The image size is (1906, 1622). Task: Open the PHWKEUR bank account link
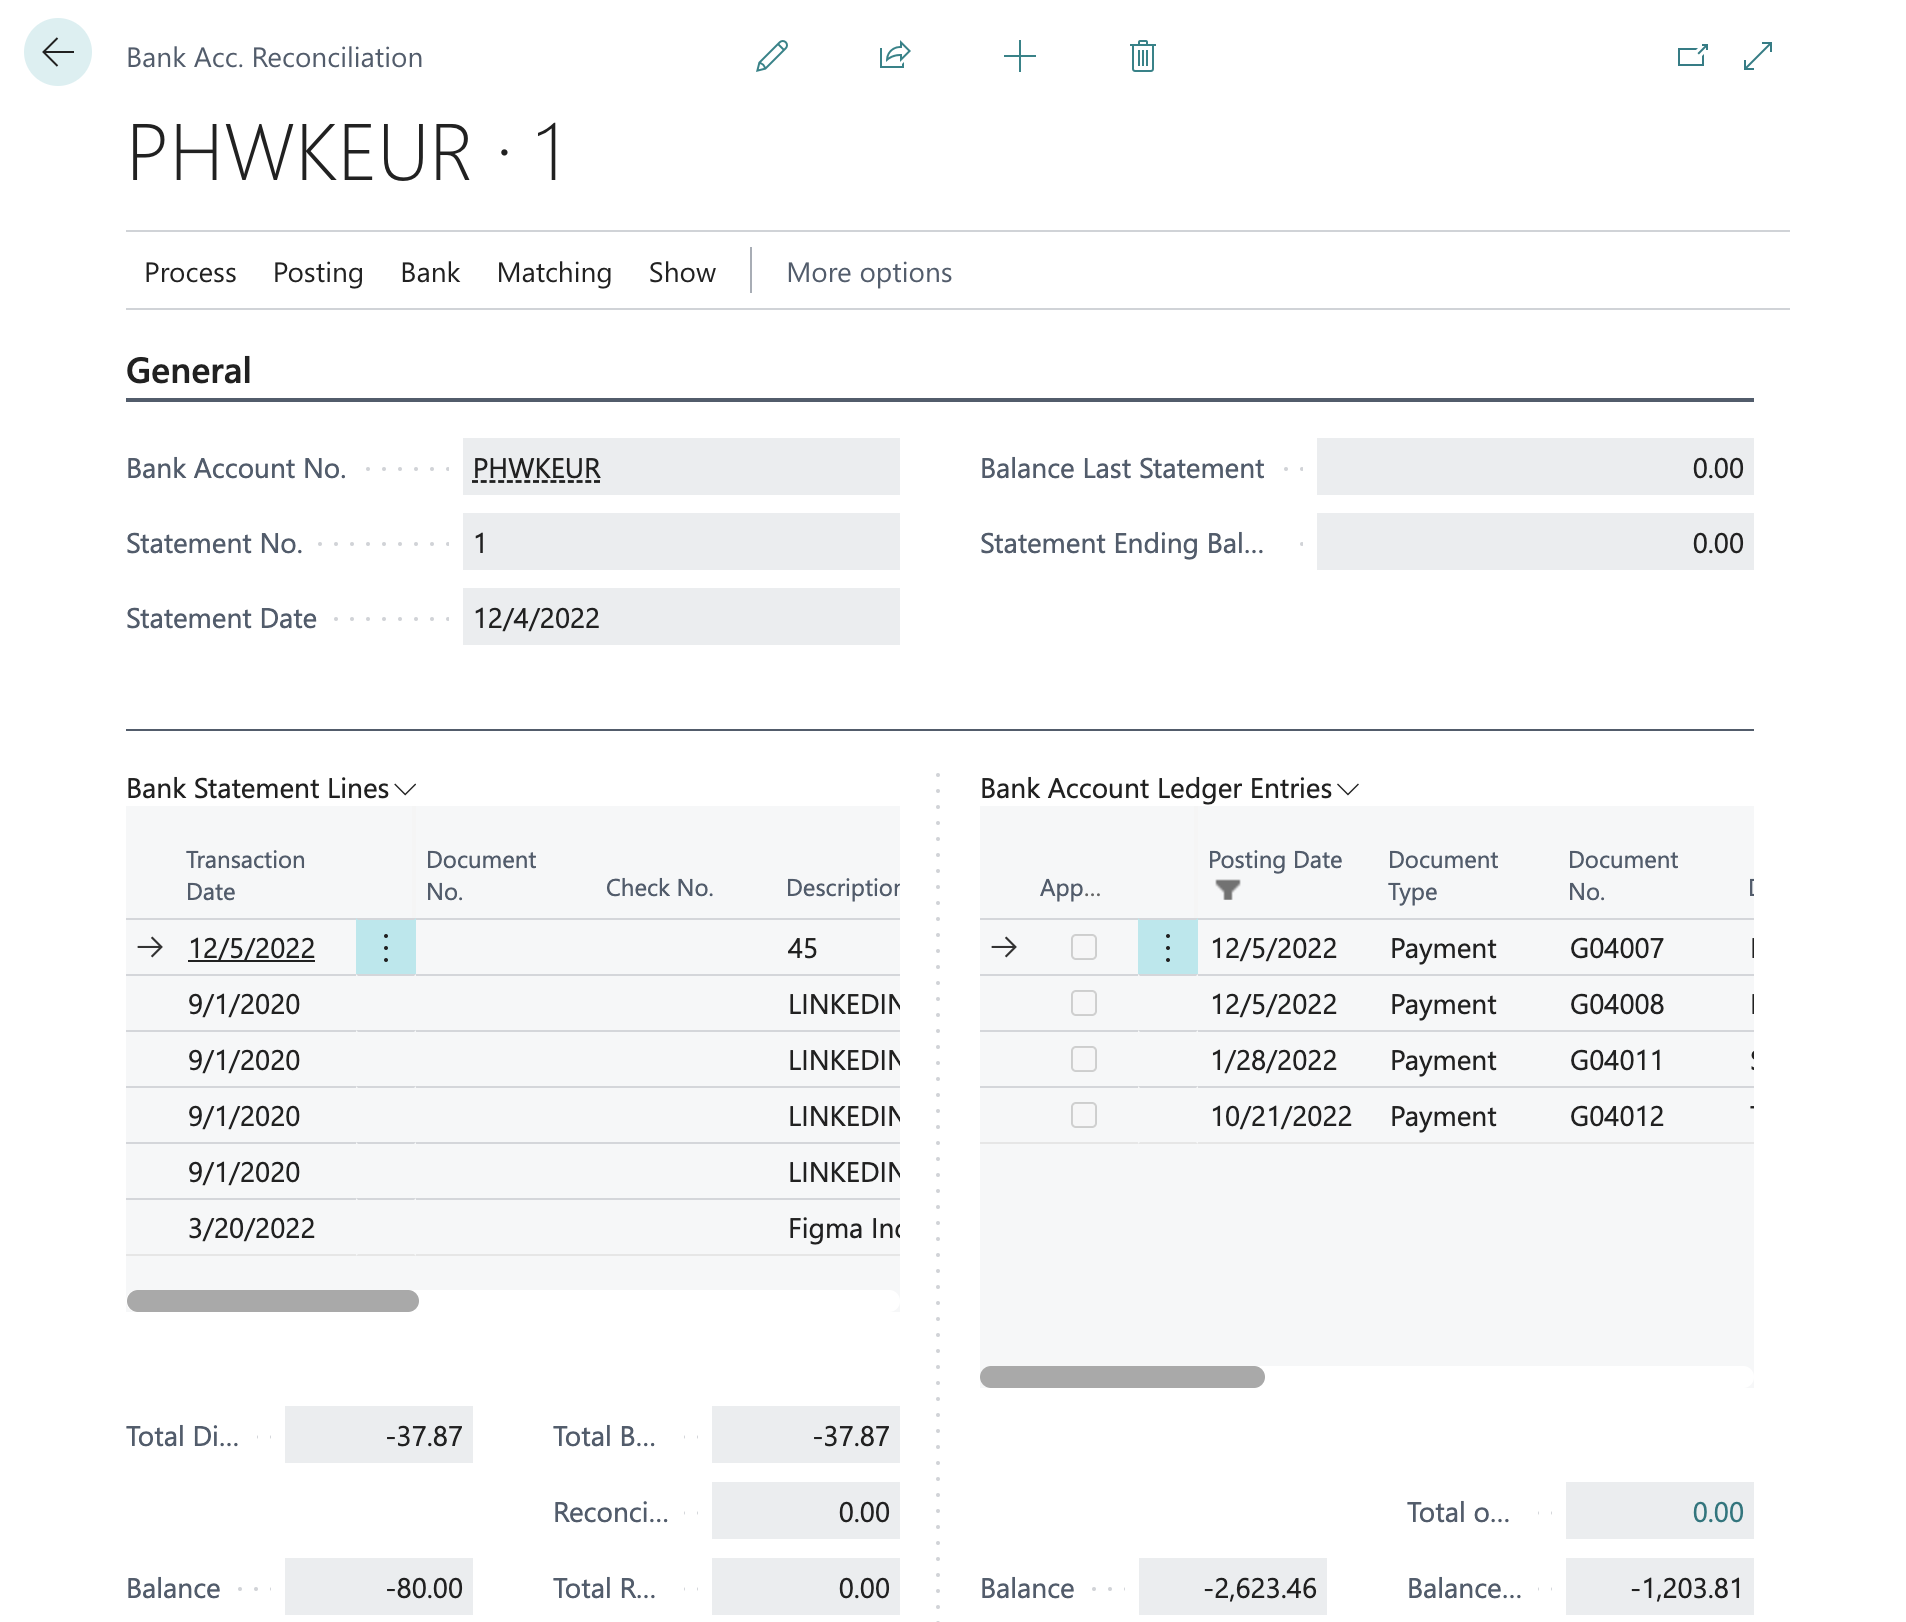[x=536, y=468]
